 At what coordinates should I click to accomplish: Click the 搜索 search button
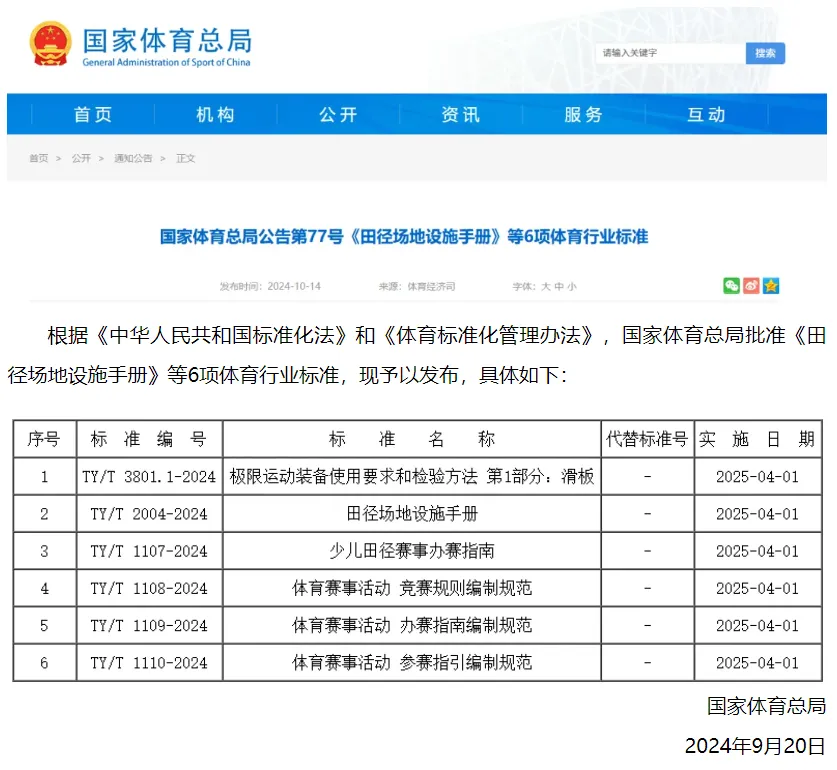[x=765, y=53]
